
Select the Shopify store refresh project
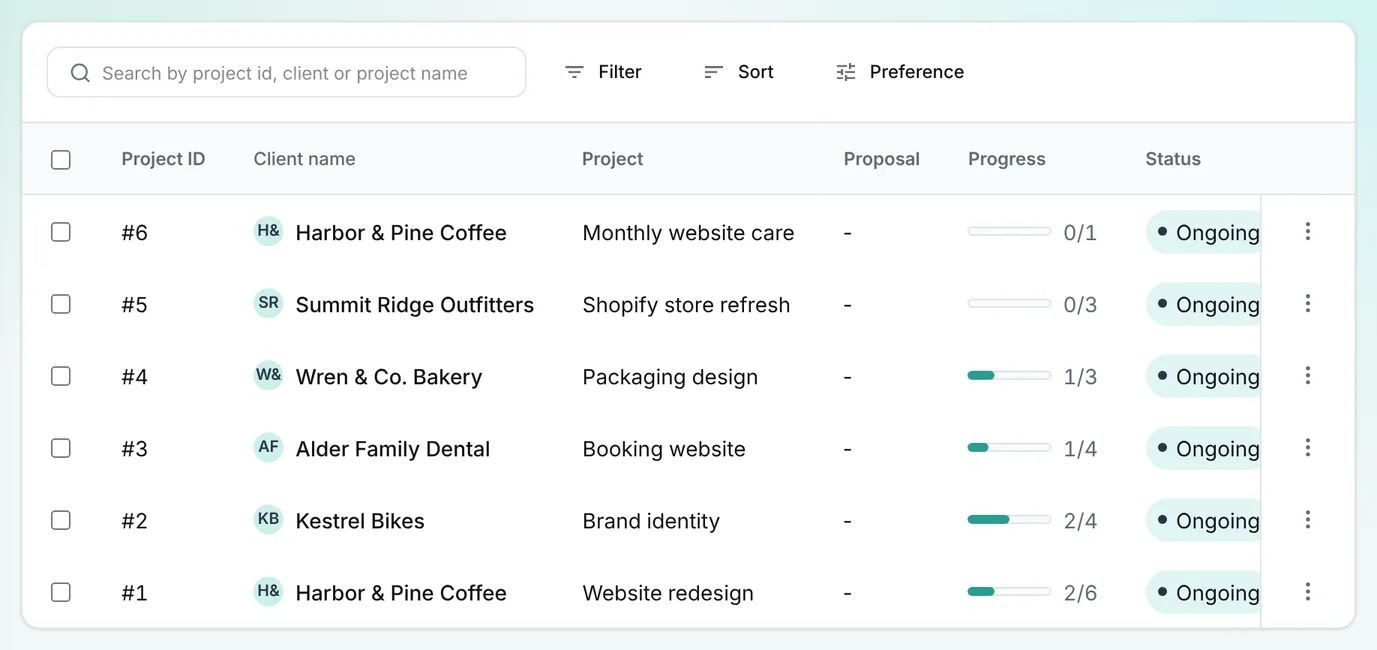(x=686, y=304)
